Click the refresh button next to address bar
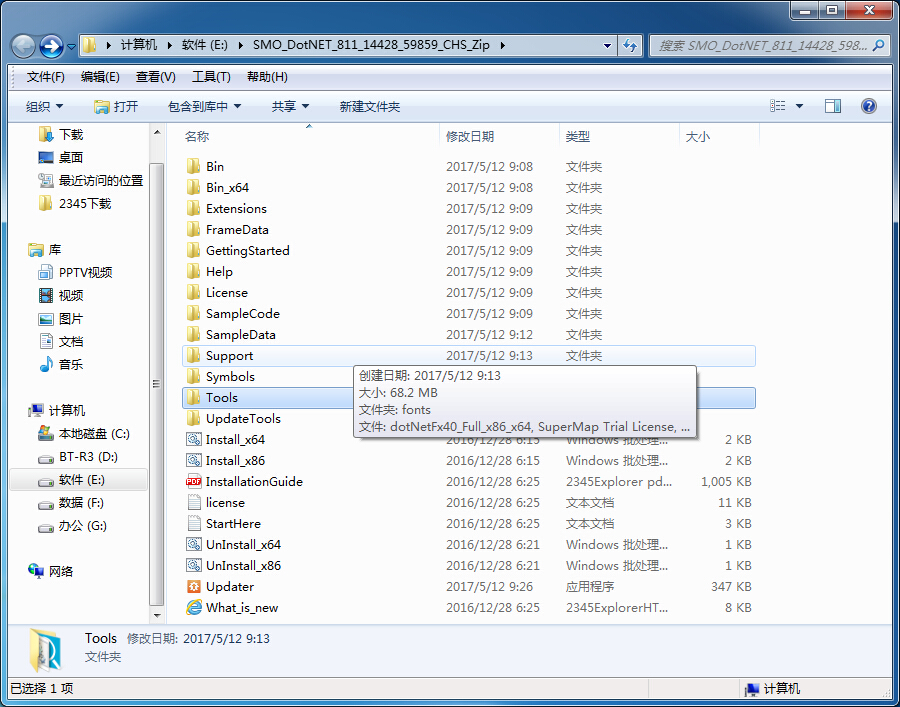This screenshot has width=900, height=707. click(630, 45)
